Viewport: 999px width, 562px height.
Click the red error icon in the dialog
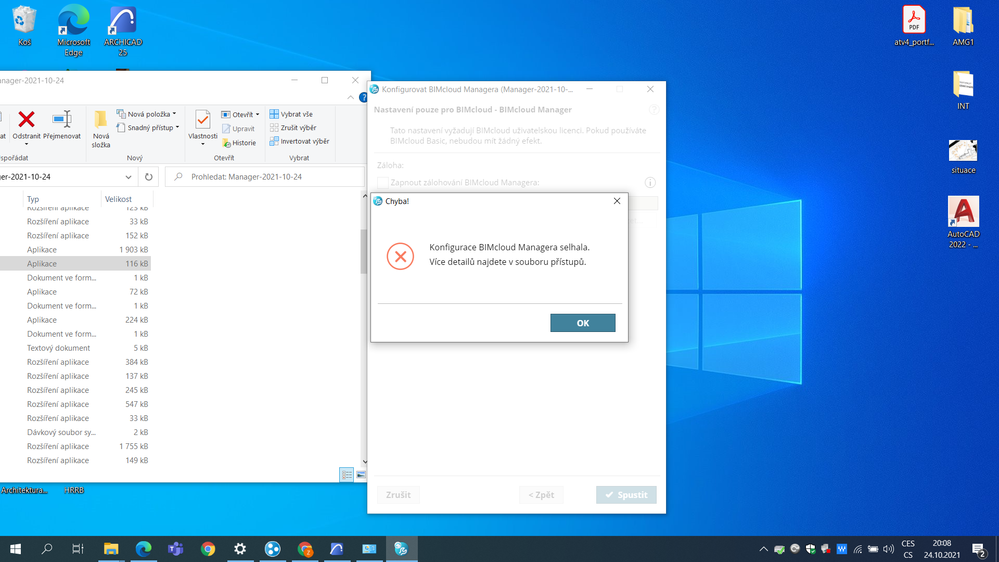pyautogui.click(x=400, y=256)
